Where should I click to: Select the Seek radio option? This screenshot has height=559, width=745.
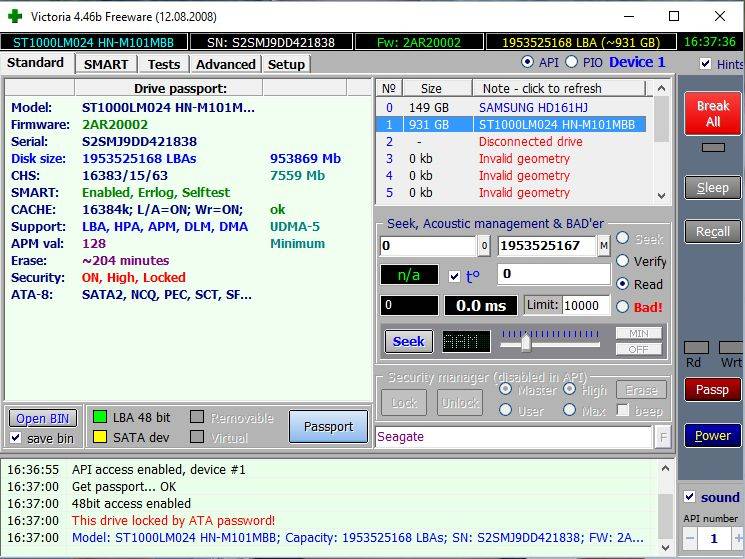(622, 238)
